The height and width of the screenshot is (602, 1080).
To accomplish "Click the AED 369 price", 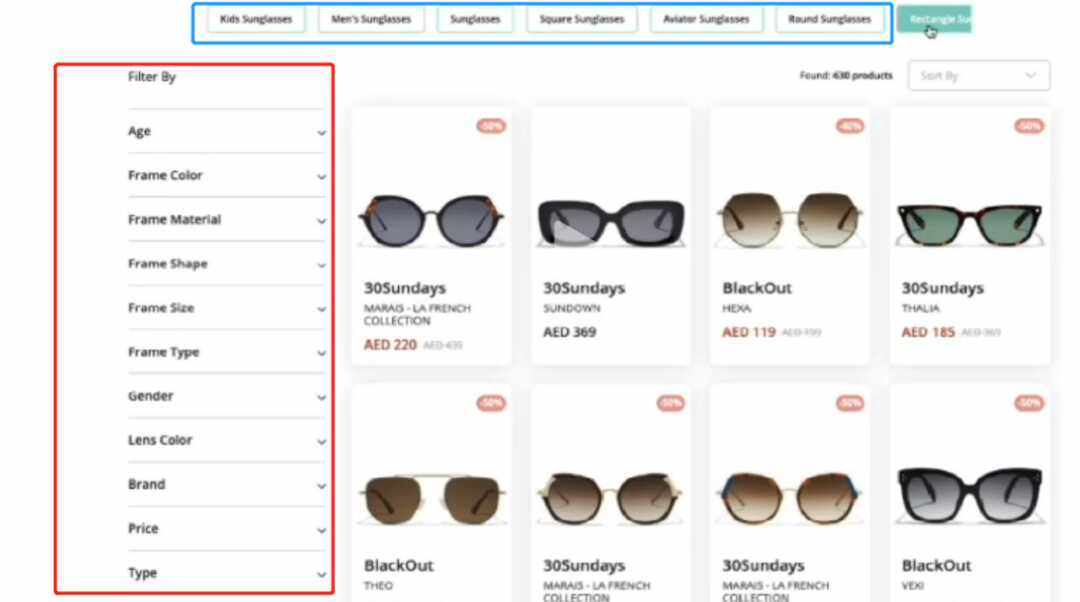I will 570,332.
